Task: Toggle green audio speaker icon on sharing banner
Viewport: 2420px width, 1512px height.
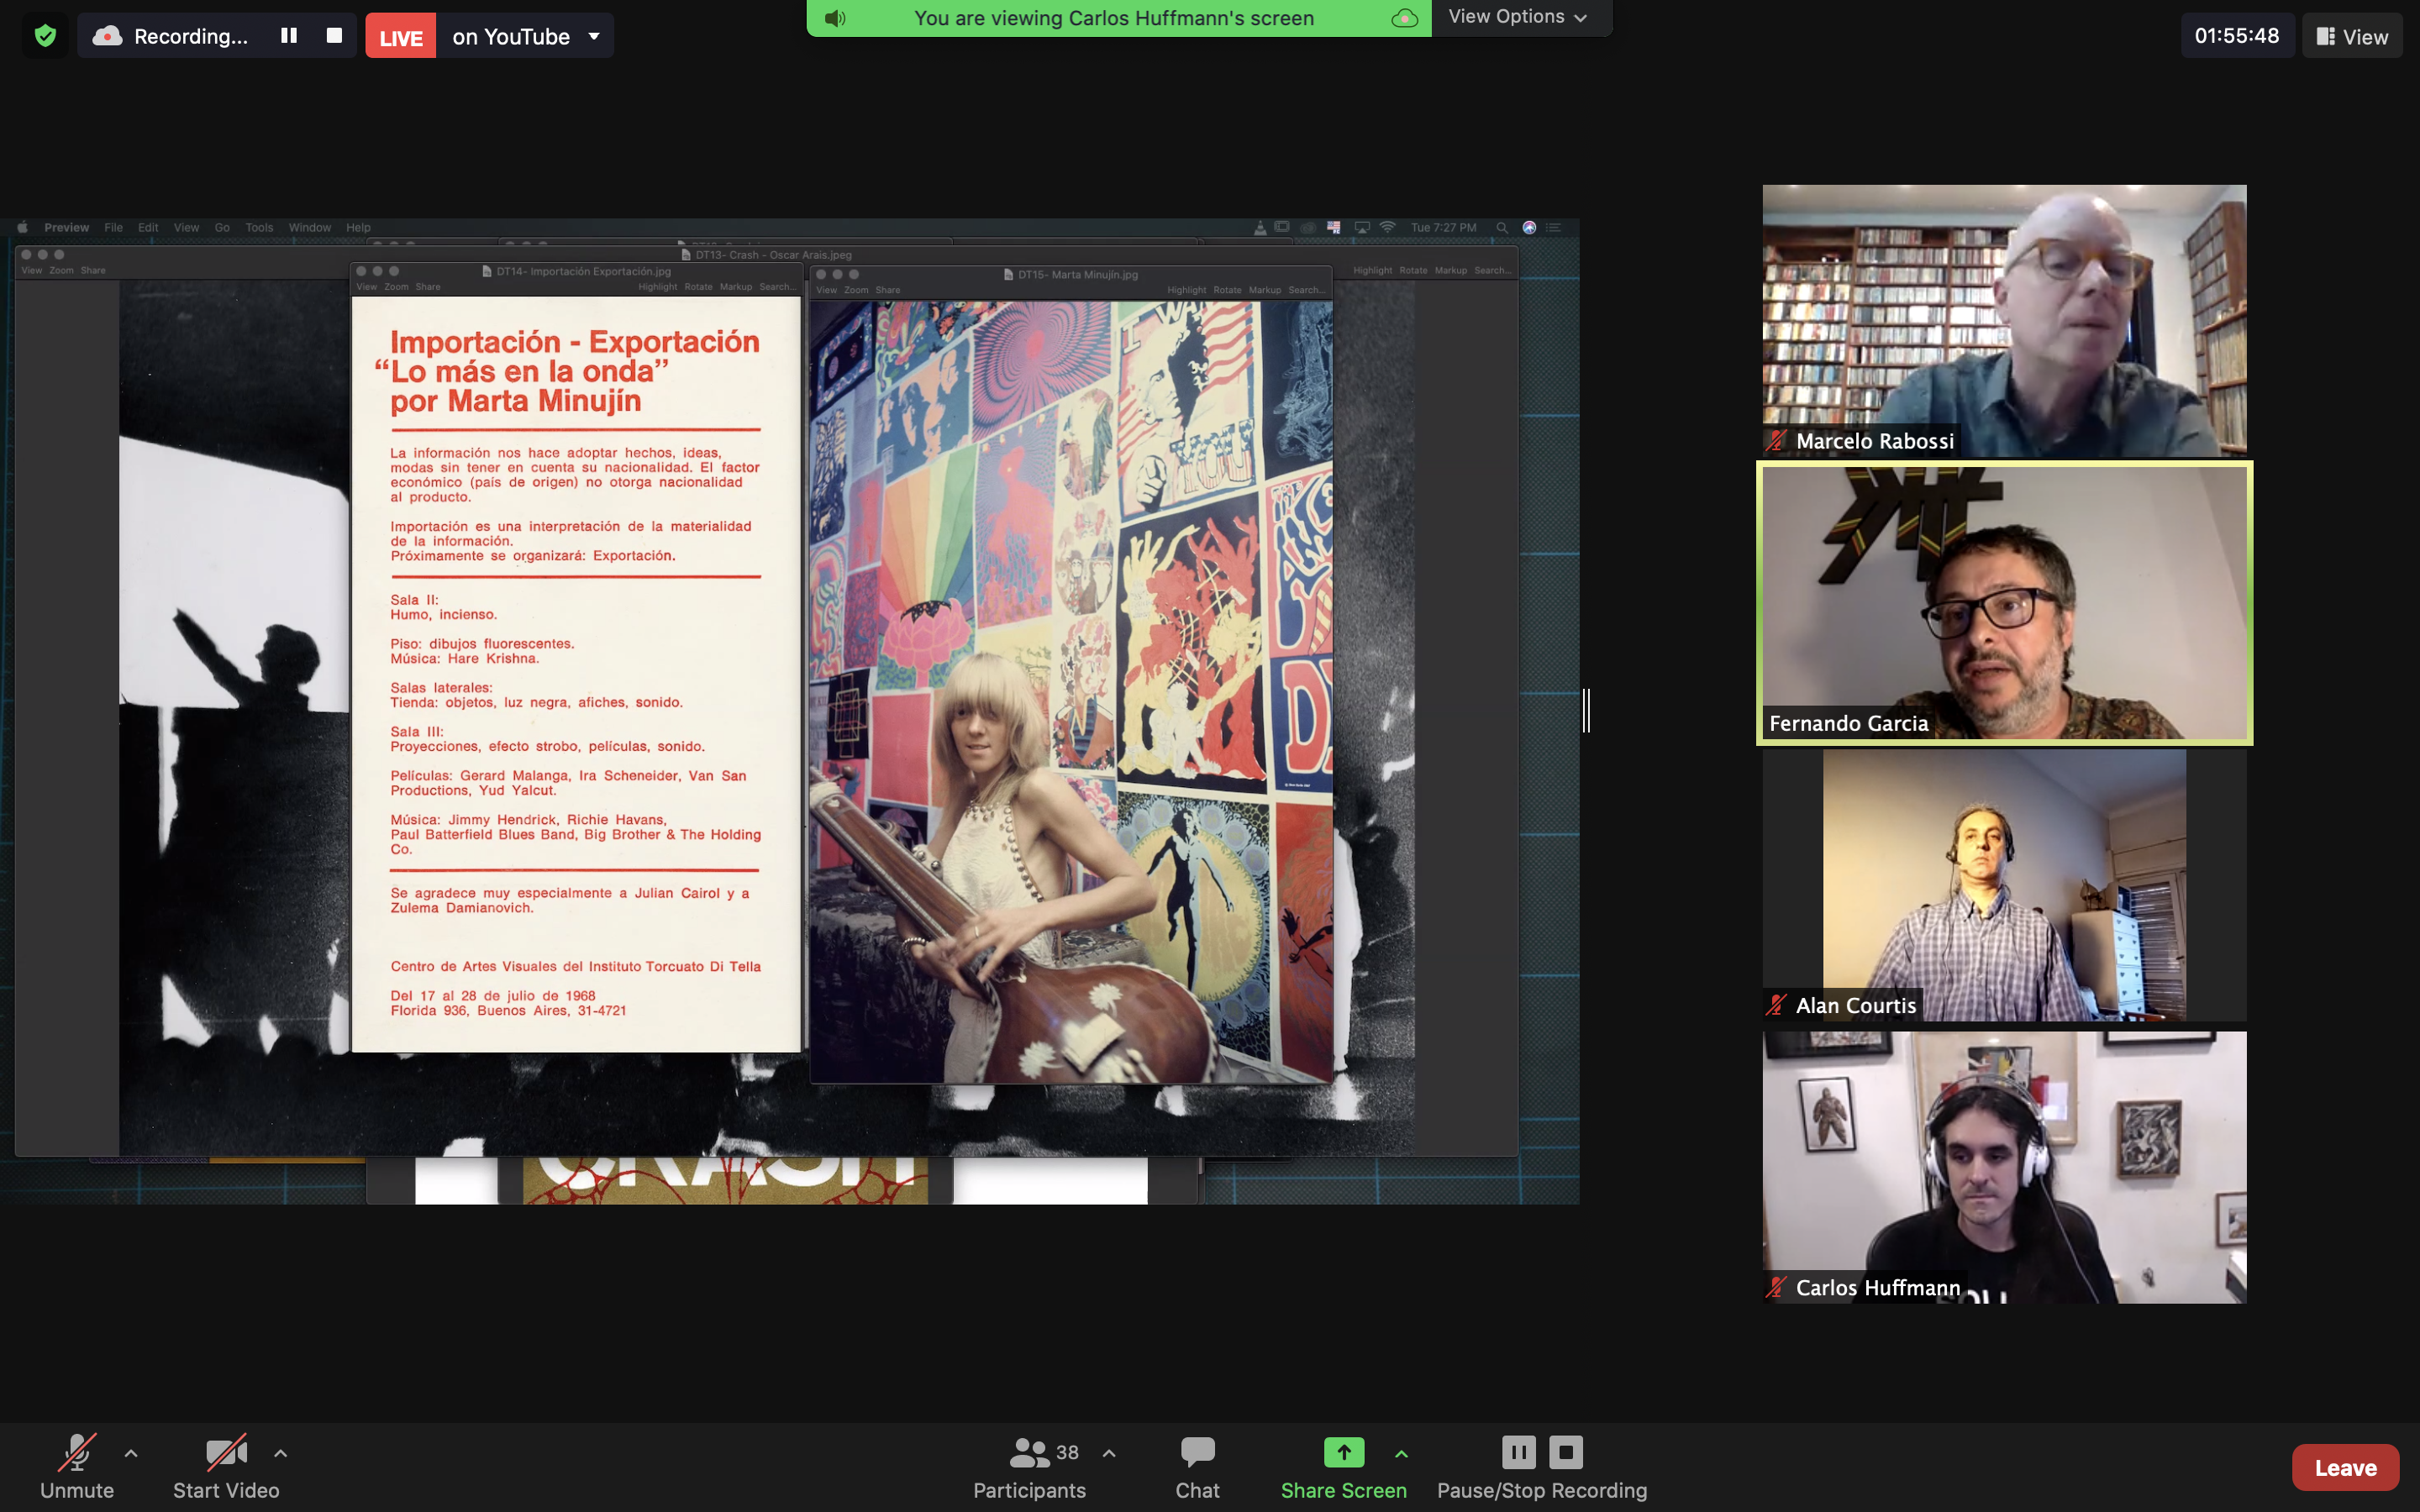Action: pos(836,18)
